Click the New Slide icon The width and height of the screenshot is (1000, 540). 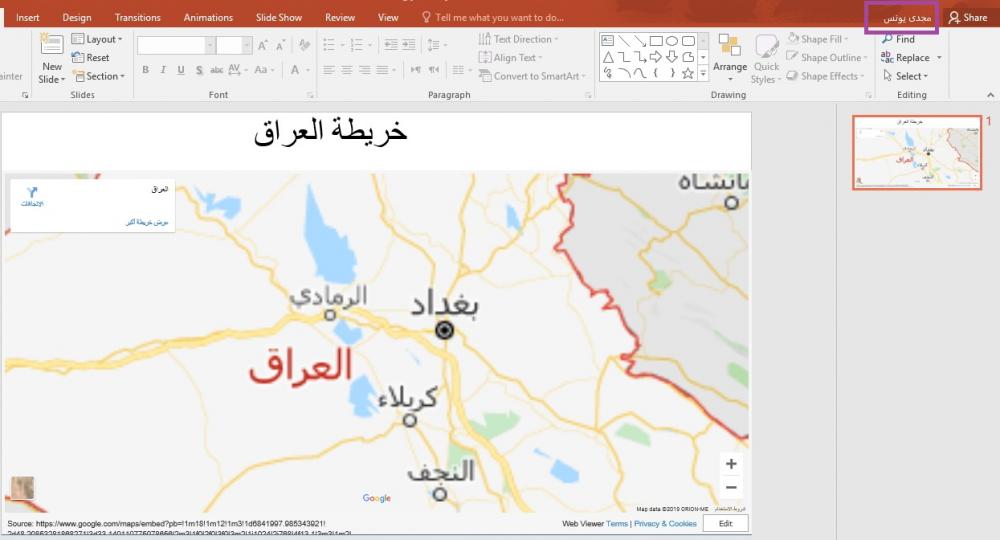51,45
